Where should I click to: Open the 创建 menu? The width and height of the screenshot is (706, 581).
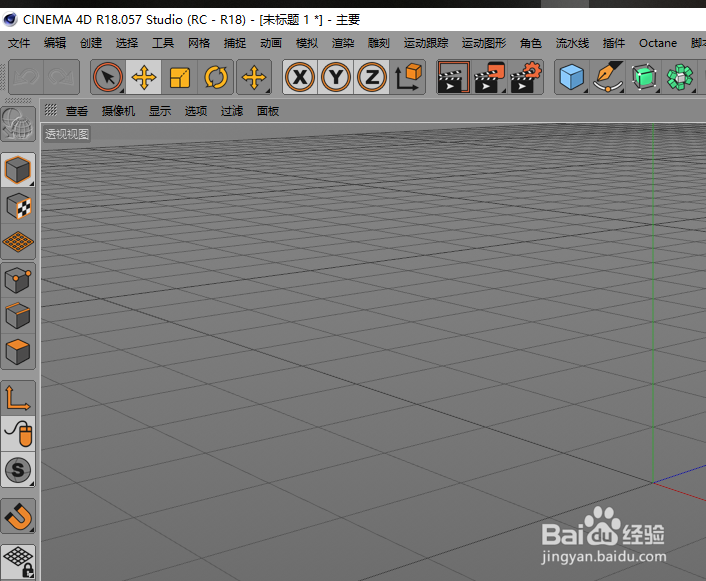pos(91,43)
